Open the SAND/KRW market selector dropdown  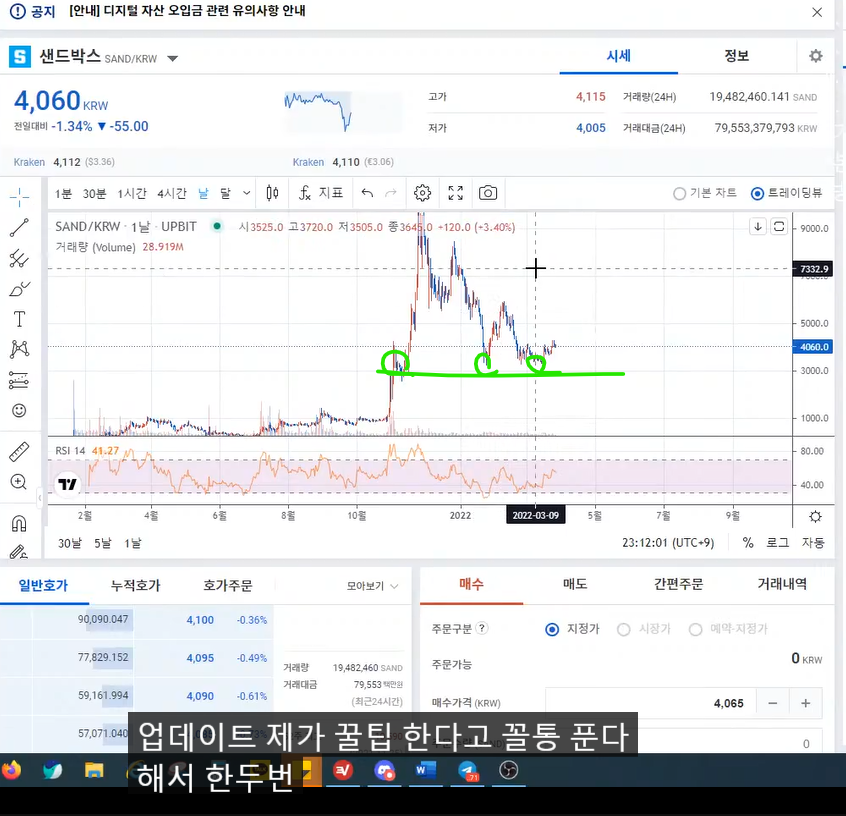(x=172, y=58)
